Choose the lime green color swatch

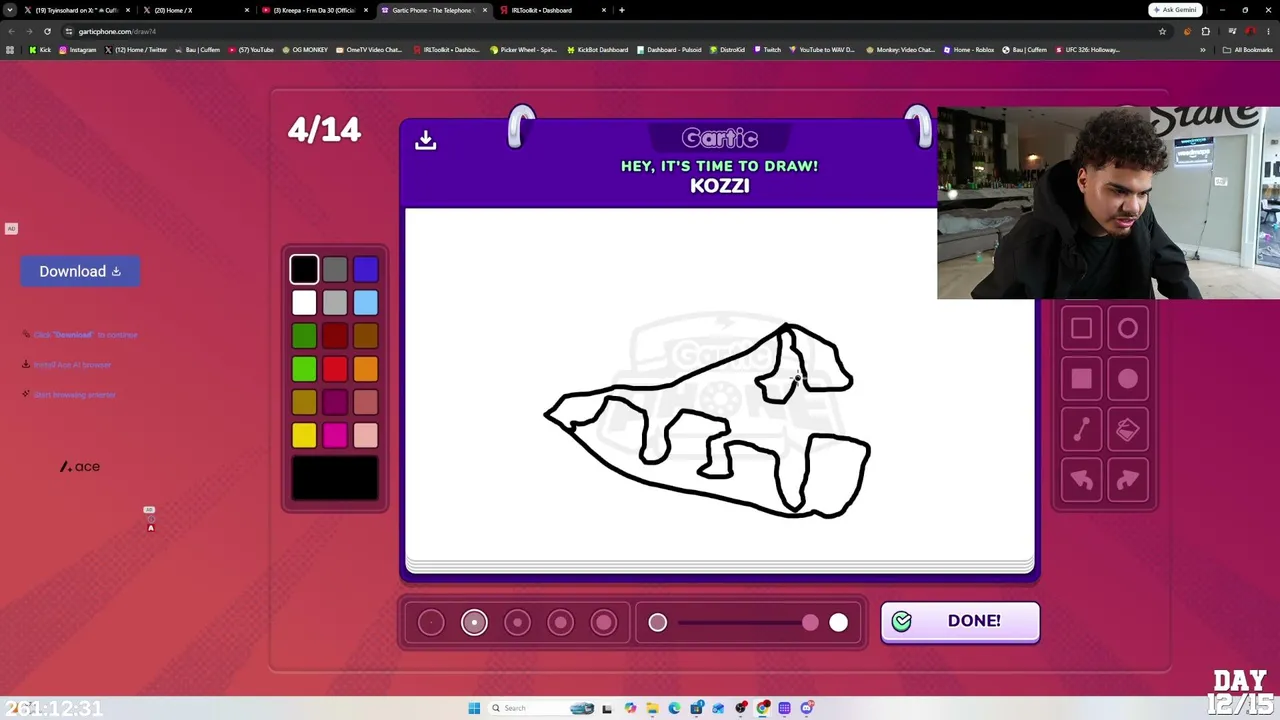(304, 369)
